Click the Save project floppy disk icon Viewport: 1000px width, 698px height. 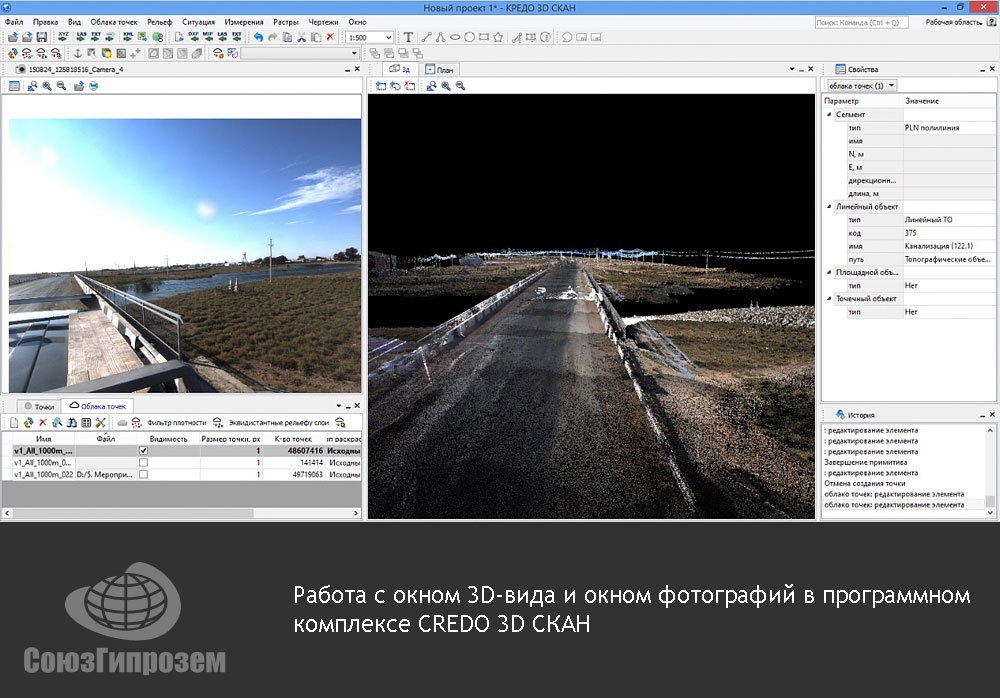tap(42, 37)
